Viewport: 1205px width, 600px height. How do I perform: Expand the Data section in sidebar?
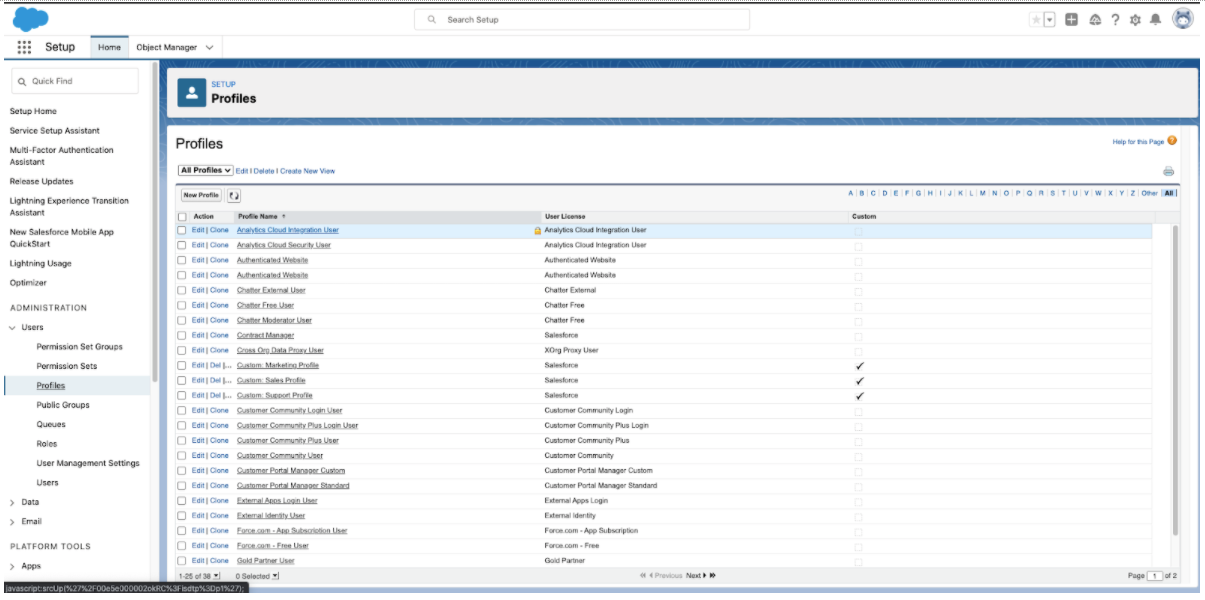point(13,502)
